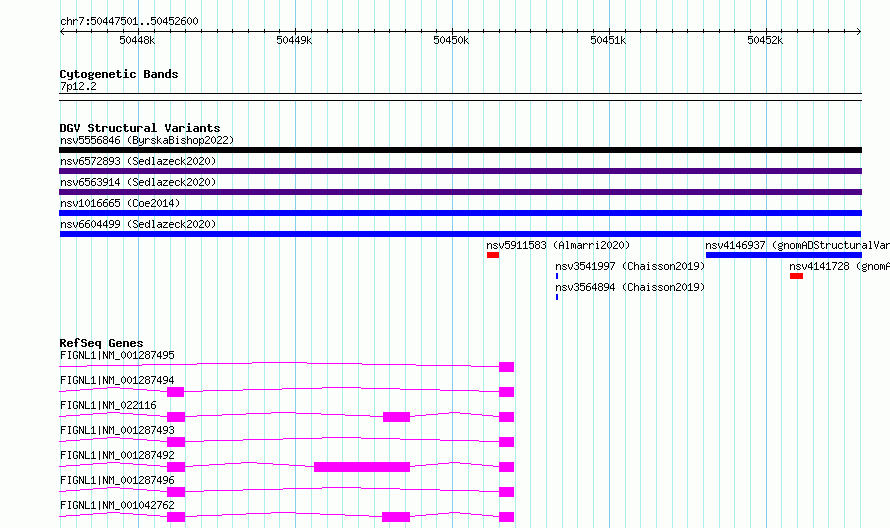Open the FIGNL1|NM_001287496 transcript label
Screen dimensions: 890x528
(x=117, y=480)
